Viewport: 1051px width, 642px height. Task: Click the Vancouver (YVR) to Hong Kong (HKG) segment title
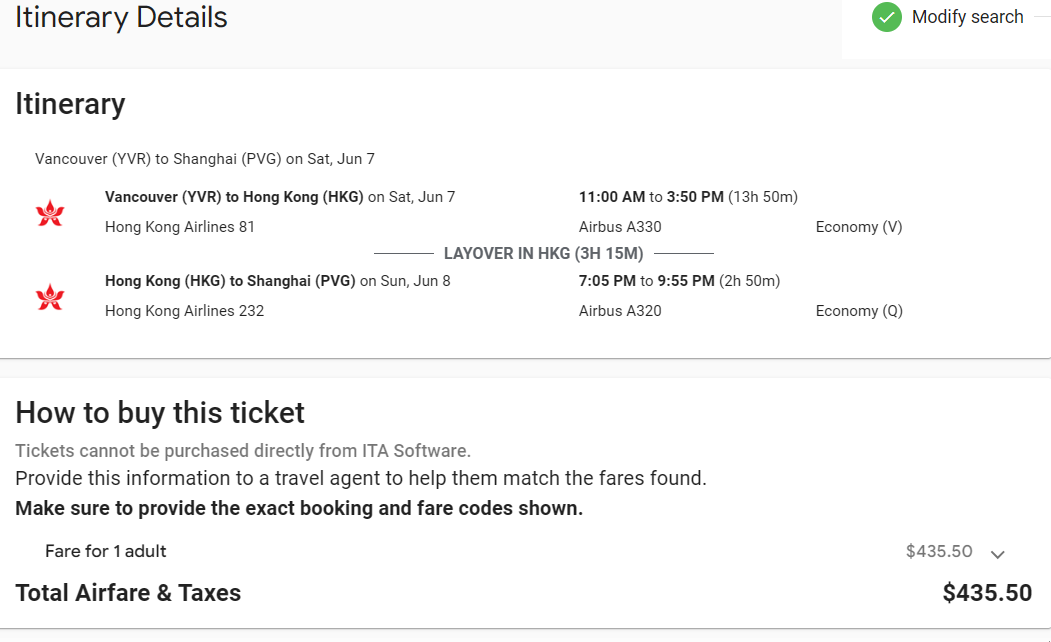click(234, 197)
